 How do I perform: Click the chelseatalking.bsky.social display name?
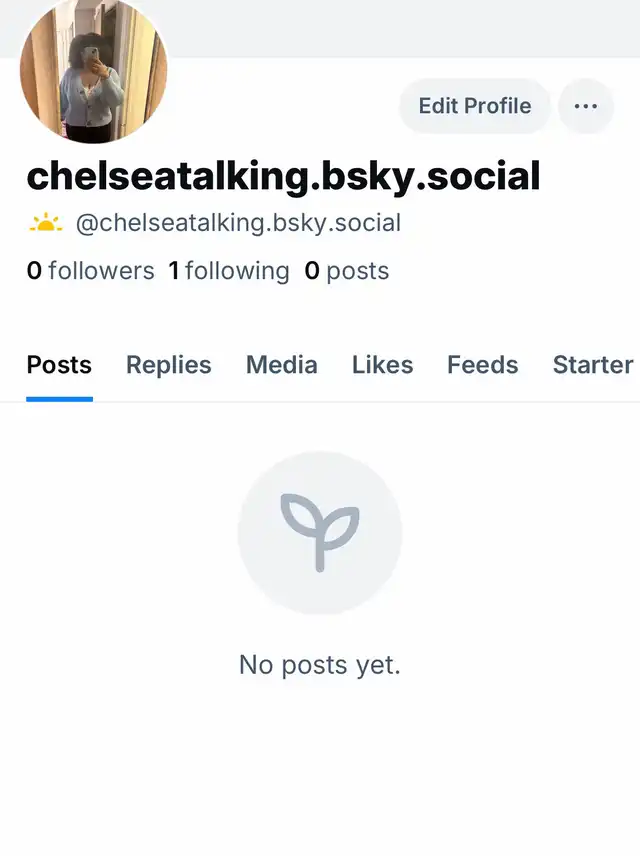(283, 176)
